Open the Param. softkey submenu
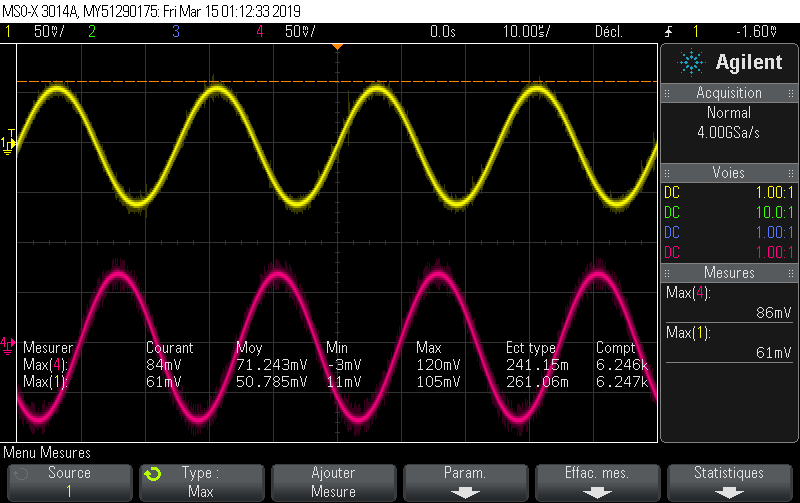Screen dimensions: 800x503 [x=465, y=481]
